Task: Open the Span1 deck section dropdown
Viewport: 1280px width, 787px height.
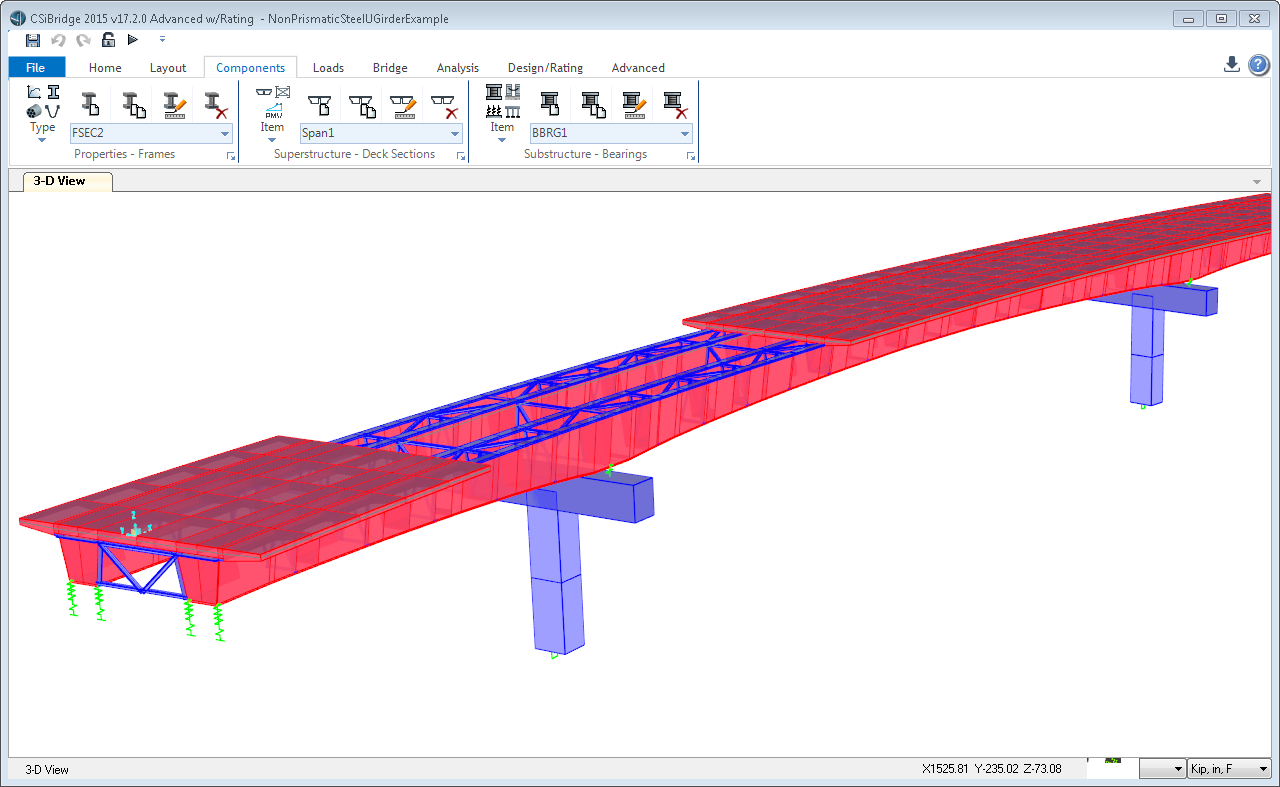Action: 455,134
